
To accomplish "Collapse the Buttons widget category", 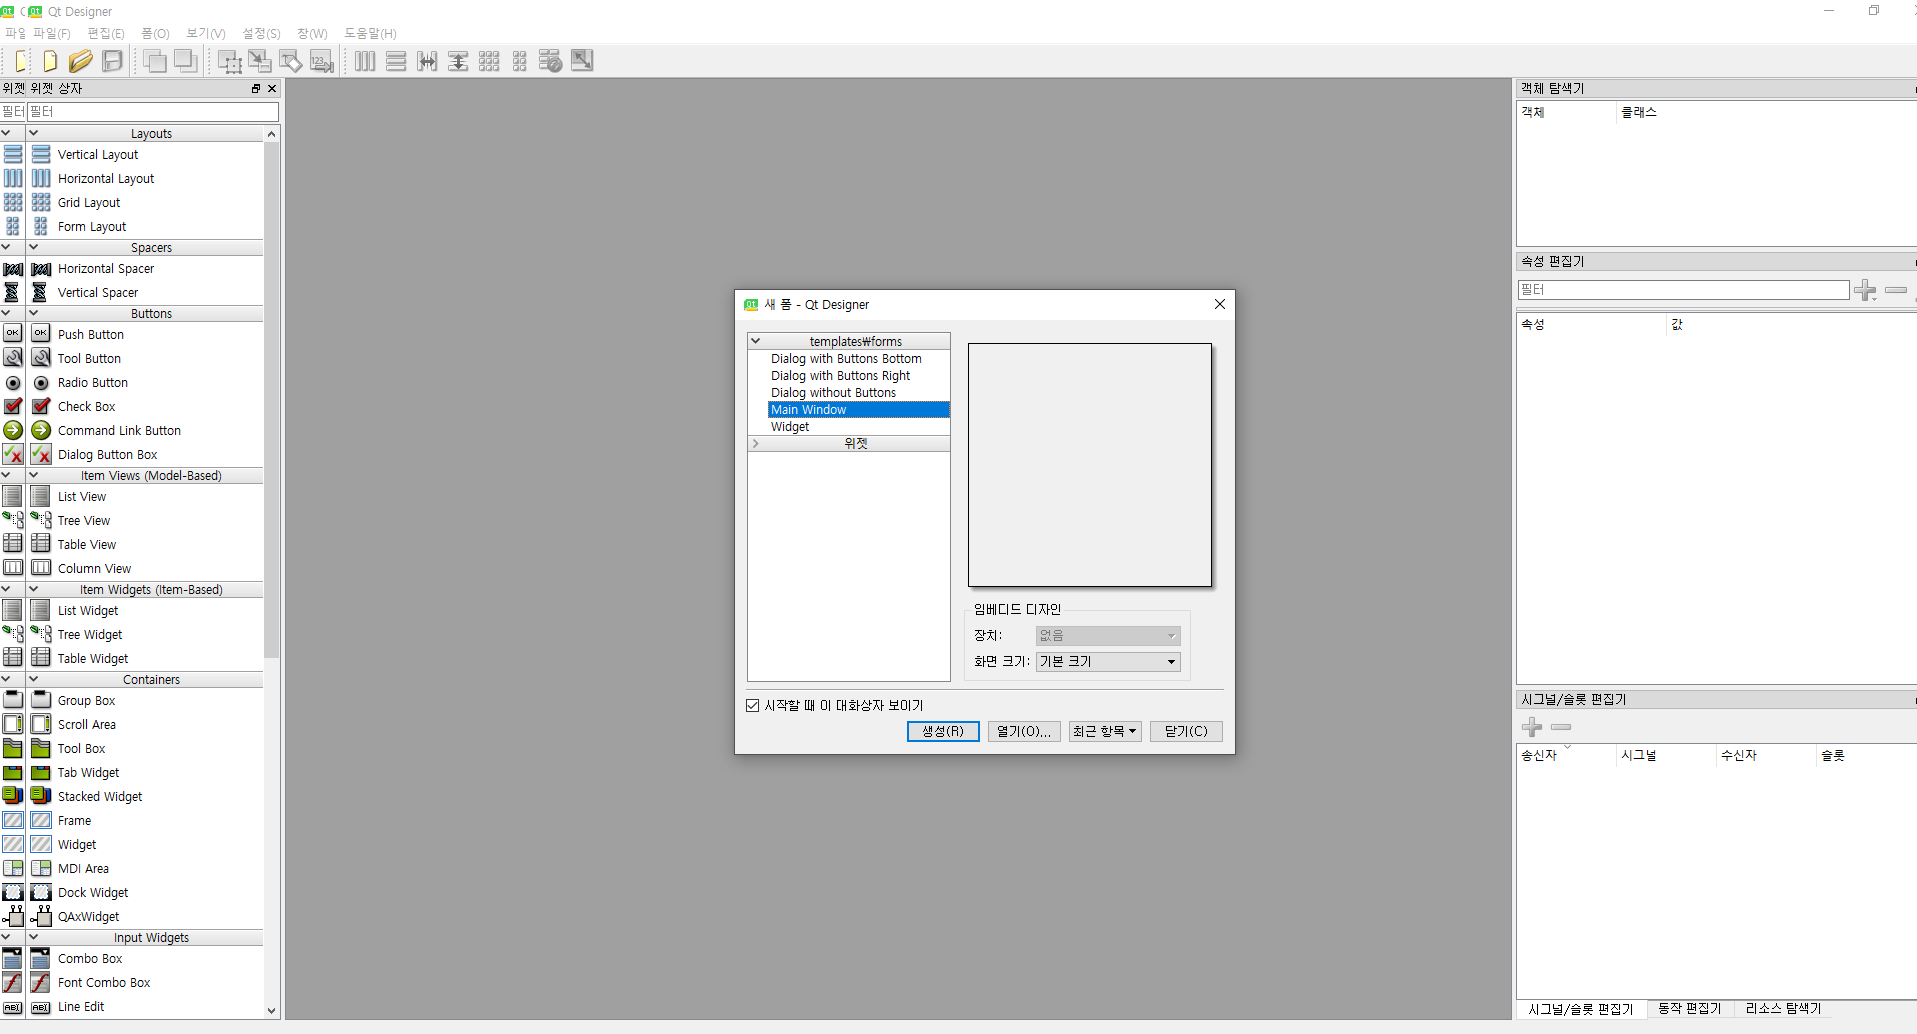I will 33,313.
